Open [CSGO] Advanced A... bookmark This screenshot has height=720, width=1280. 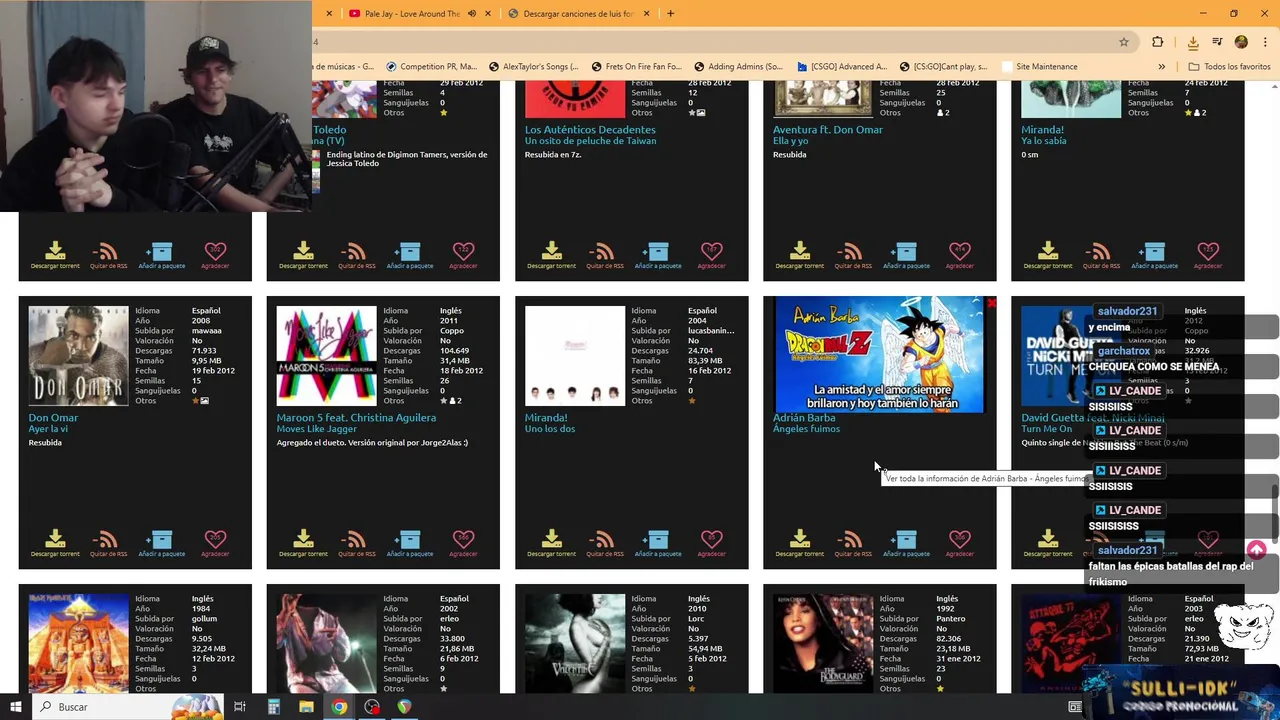pos(842,67)
